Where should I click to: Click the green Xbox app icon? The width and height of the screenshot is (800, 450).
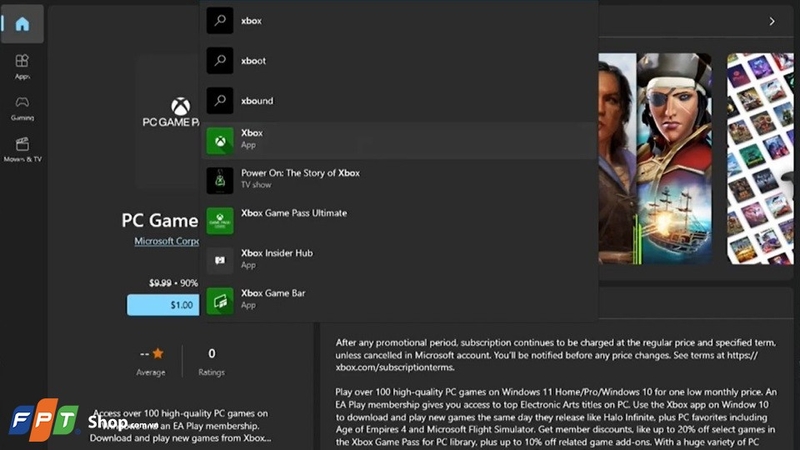[220, 141]
